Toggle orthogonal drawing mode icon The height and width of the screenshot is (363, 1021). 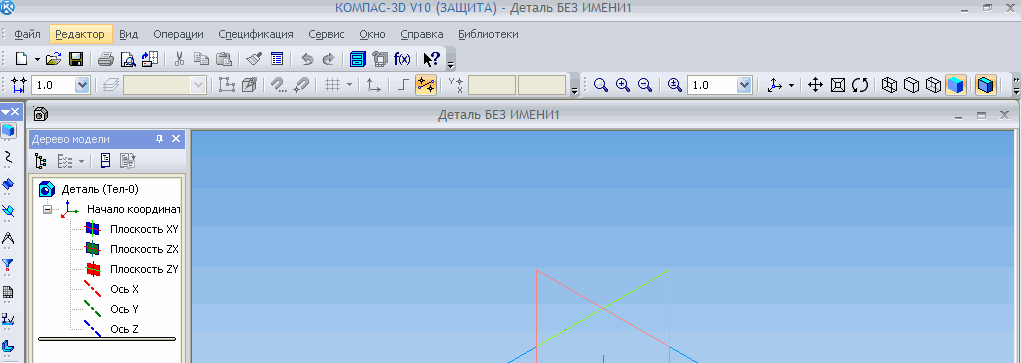404,85
